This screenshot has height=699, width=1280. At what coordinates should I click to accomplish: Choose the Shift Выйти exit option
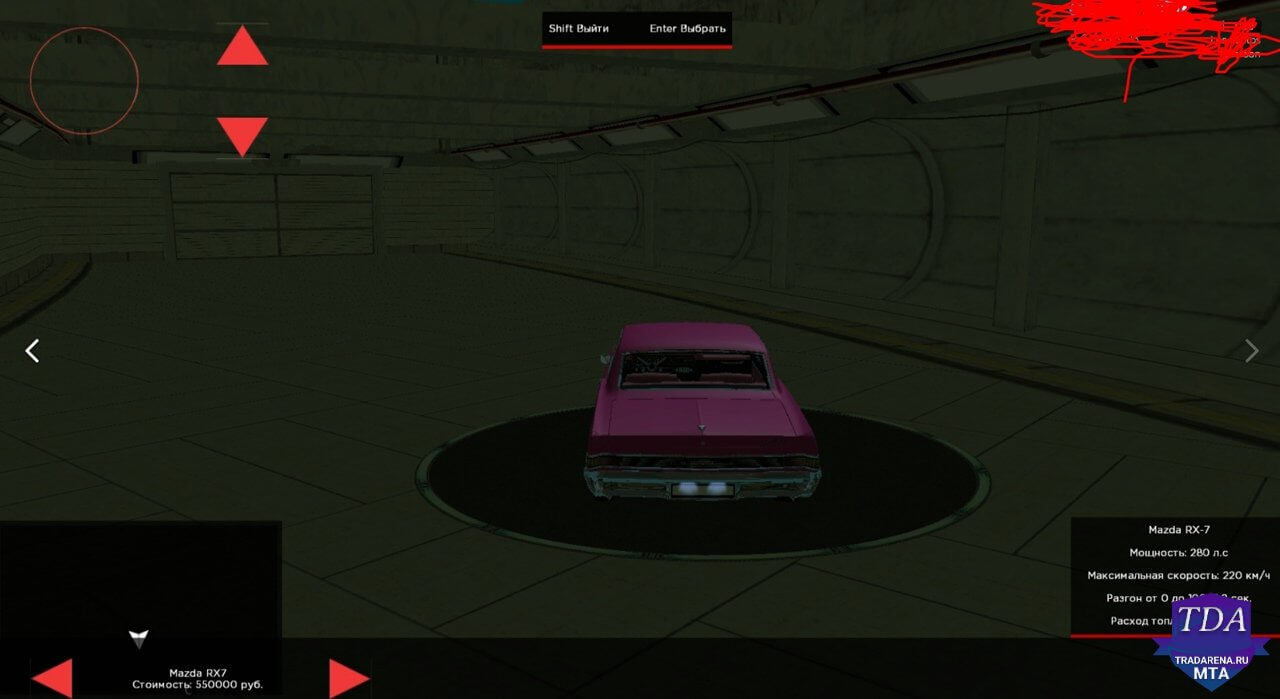pos(578,28)
